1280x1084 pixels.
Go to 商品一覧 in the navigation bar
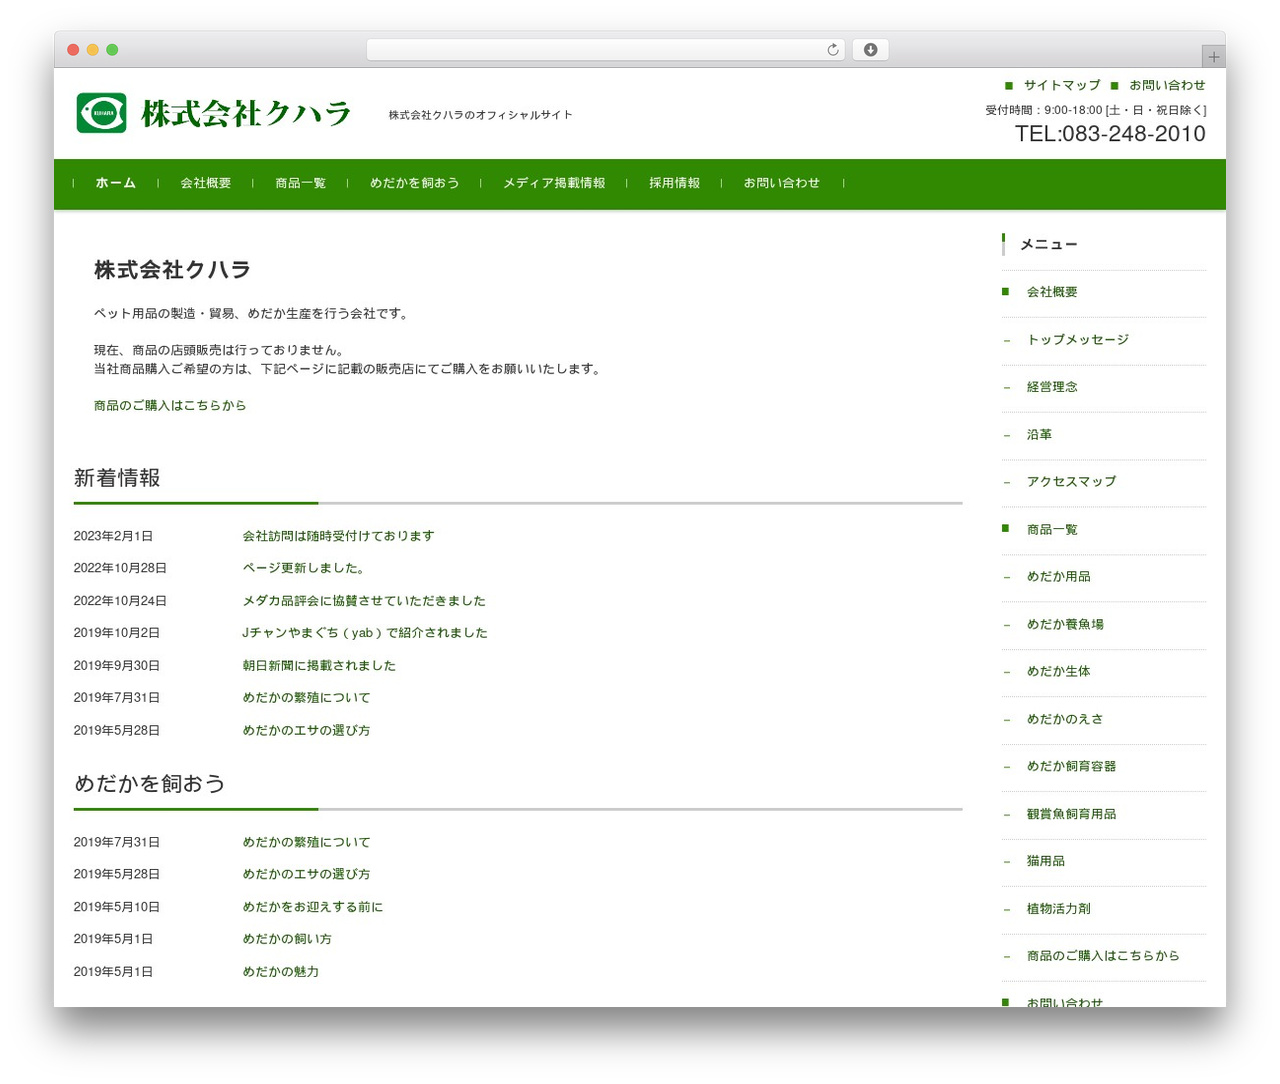point(301,183)
